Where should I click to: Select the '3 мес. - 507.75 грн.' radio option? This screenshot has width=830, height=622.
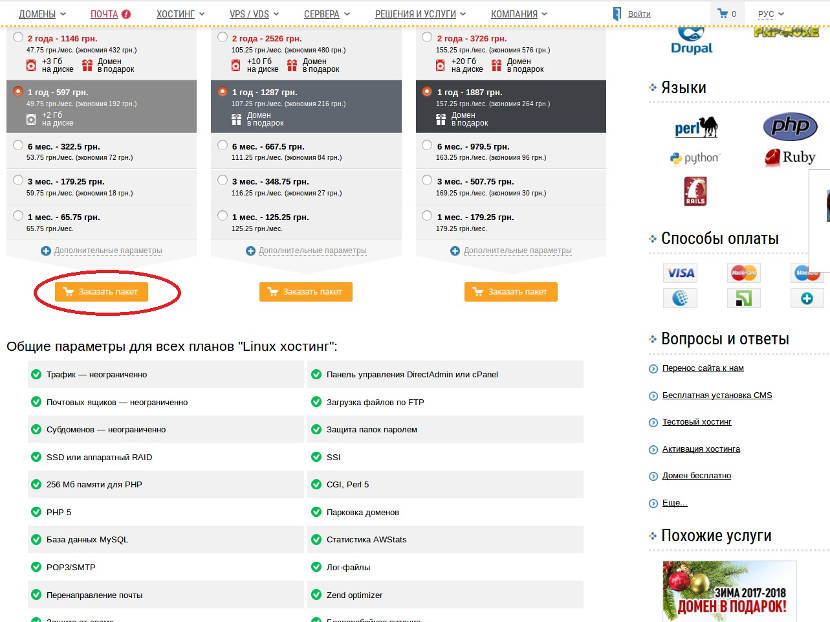click(427, 181)
